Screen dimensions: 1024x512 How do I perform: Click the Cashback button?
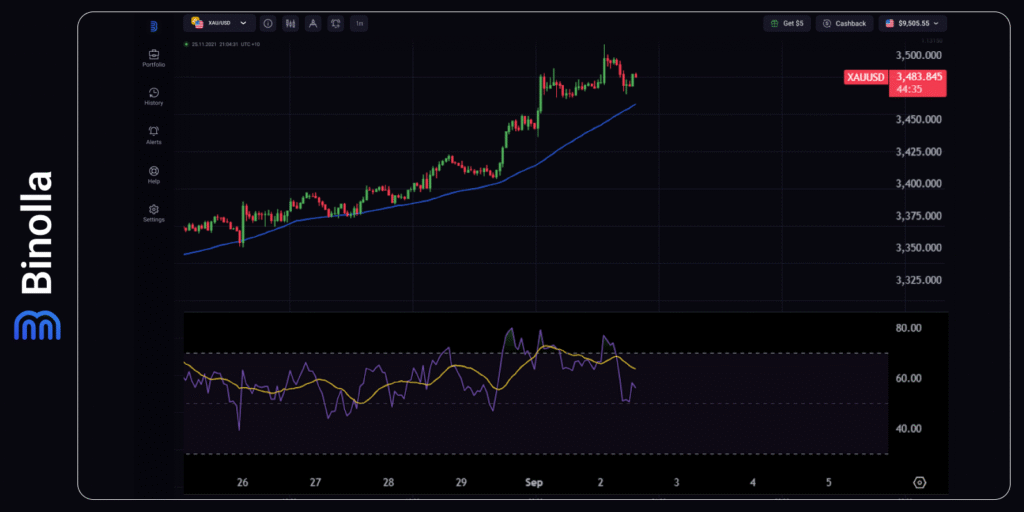point(845,23)
